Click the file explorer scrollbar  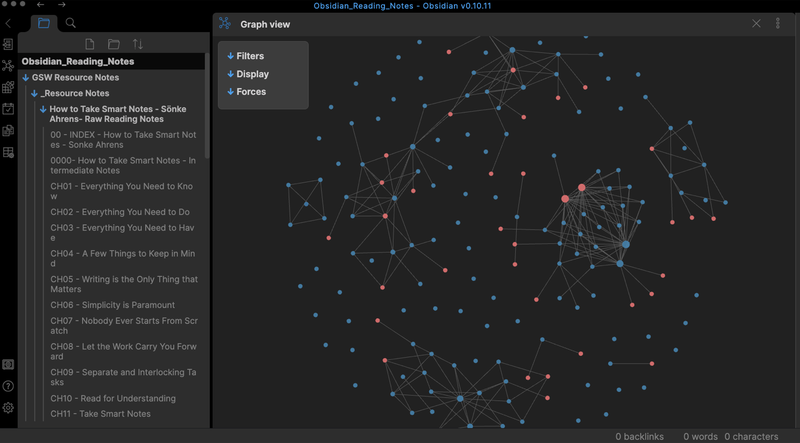tap(207, 106)
